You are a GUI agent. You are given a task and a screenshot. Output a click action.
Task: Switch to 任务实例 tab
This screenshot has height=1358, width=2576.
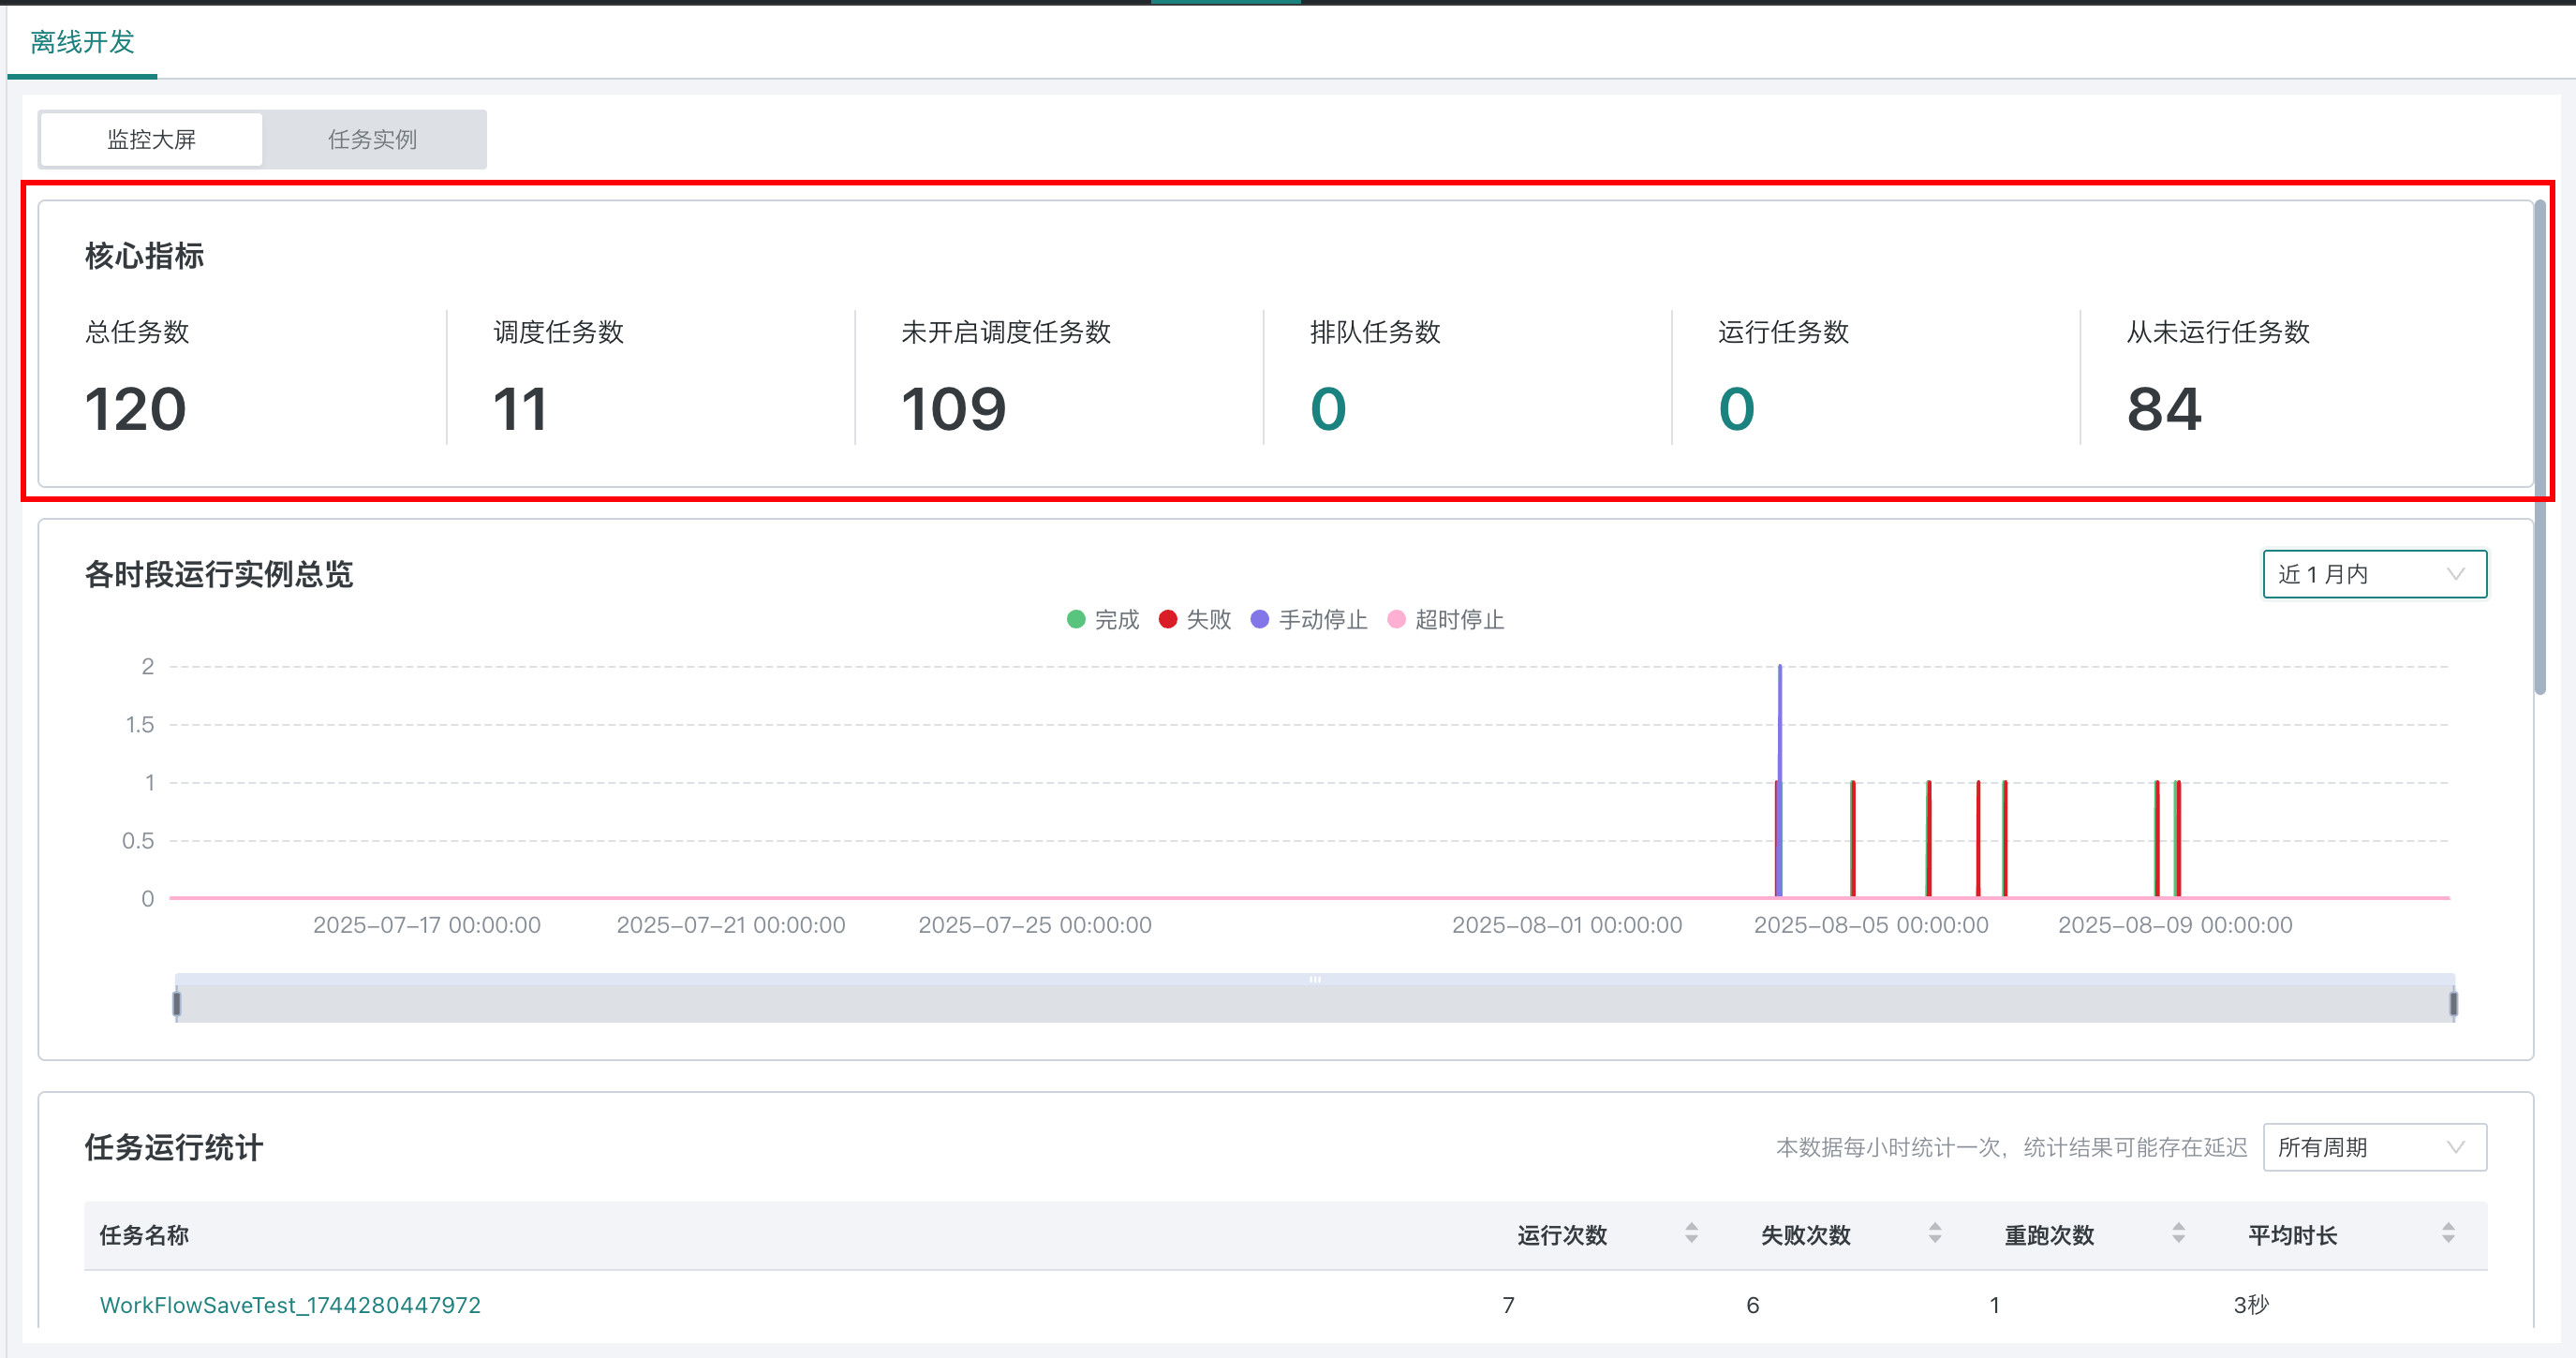pos(372,139)
